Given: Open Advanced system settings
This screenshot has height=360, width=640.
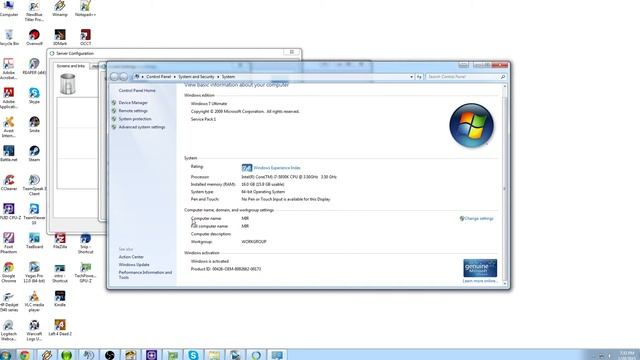Looking at the screenshot, I should [142, 127].
